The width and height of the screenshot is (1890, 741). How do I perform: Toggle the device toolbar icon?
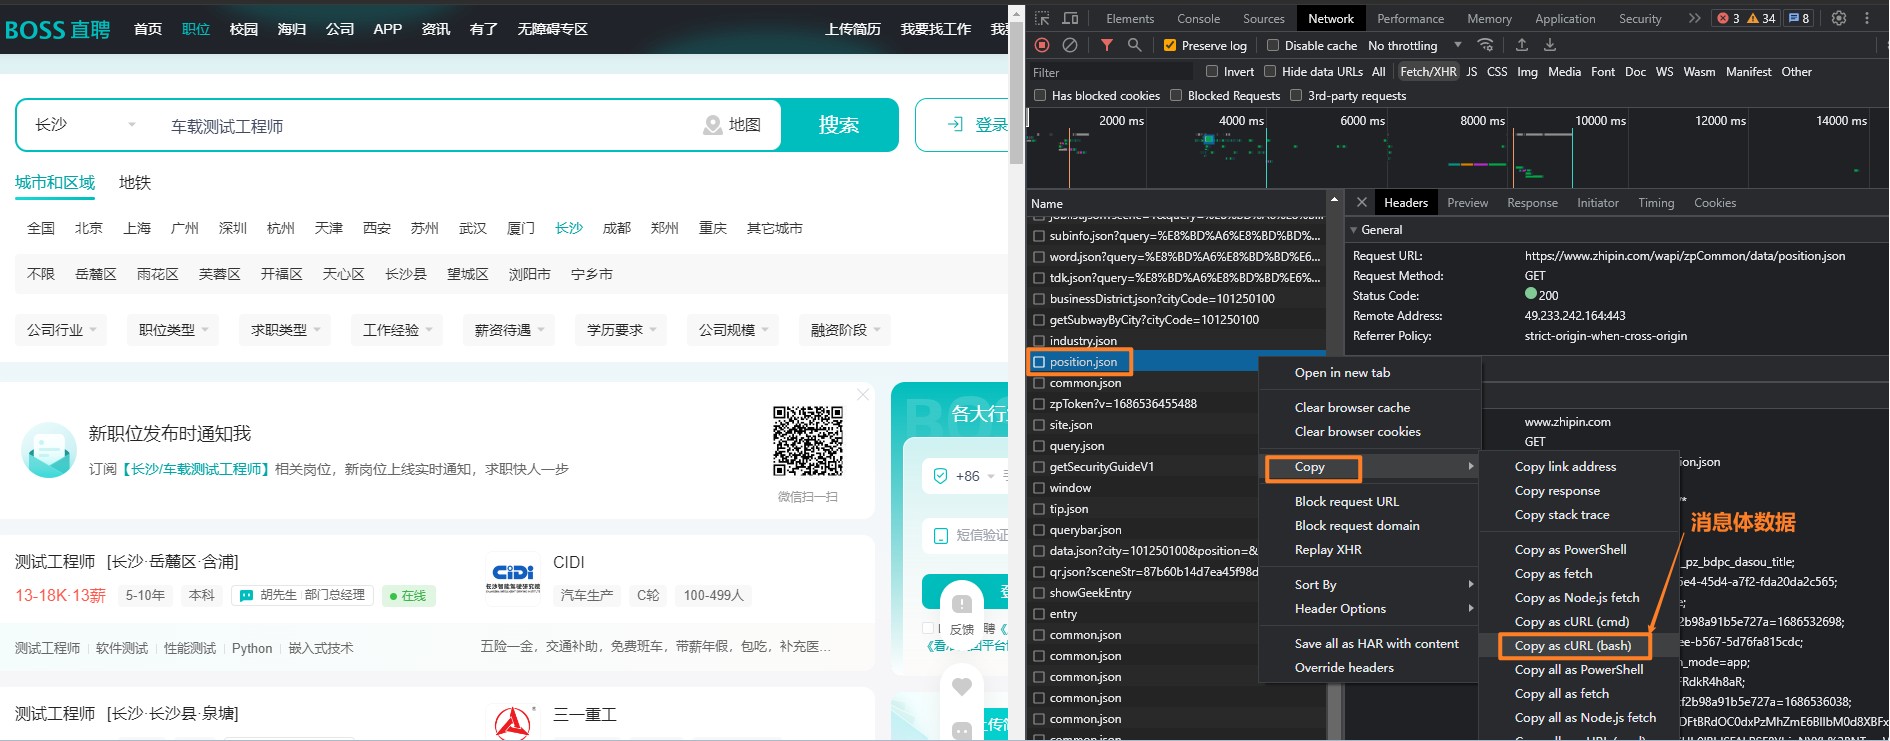coord(1070,18)
